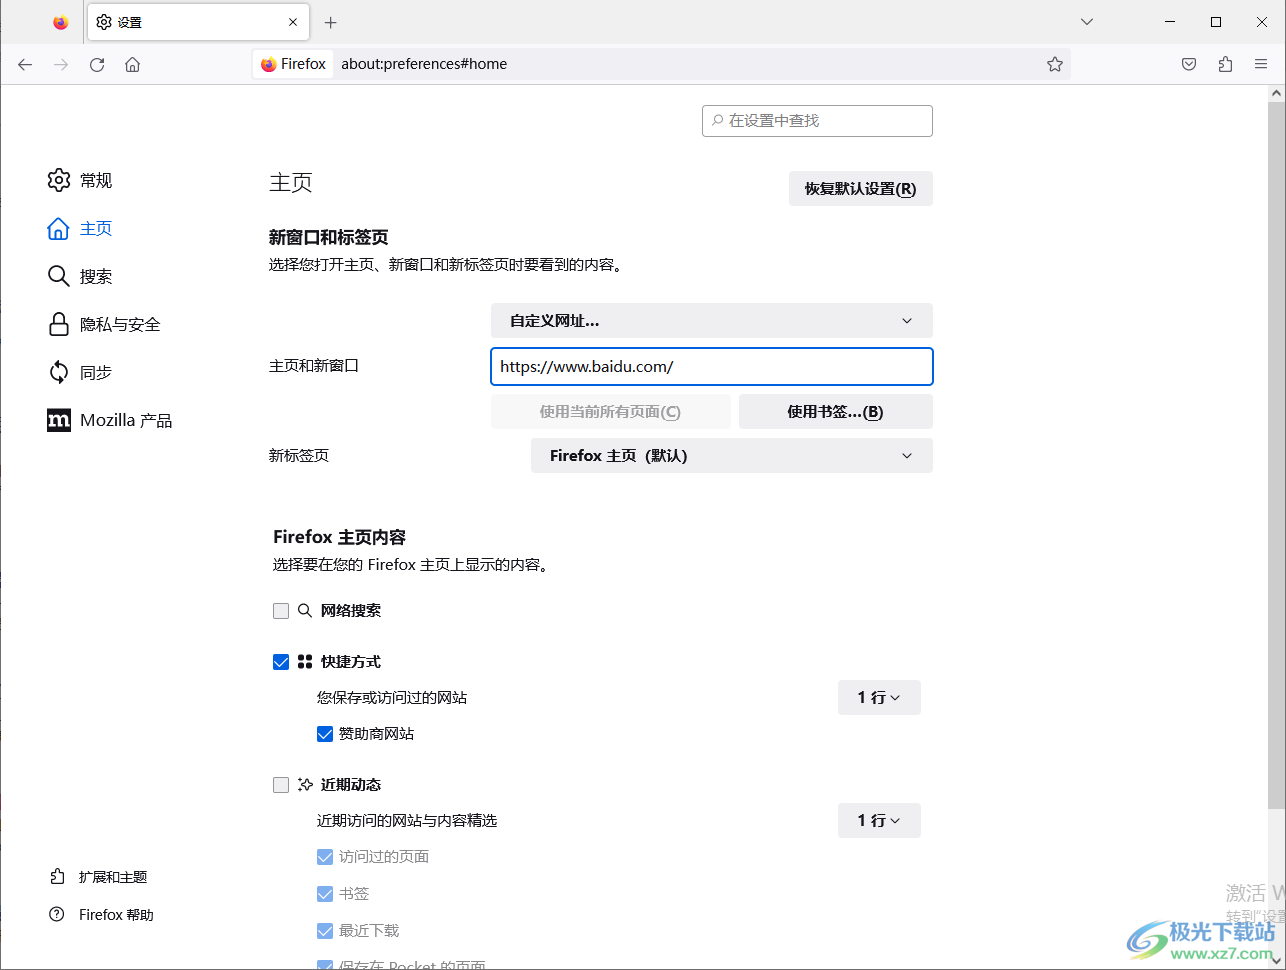The image size is (1286, 970).
Task: Select the 主页 home settings section
Action: [80, 228]
